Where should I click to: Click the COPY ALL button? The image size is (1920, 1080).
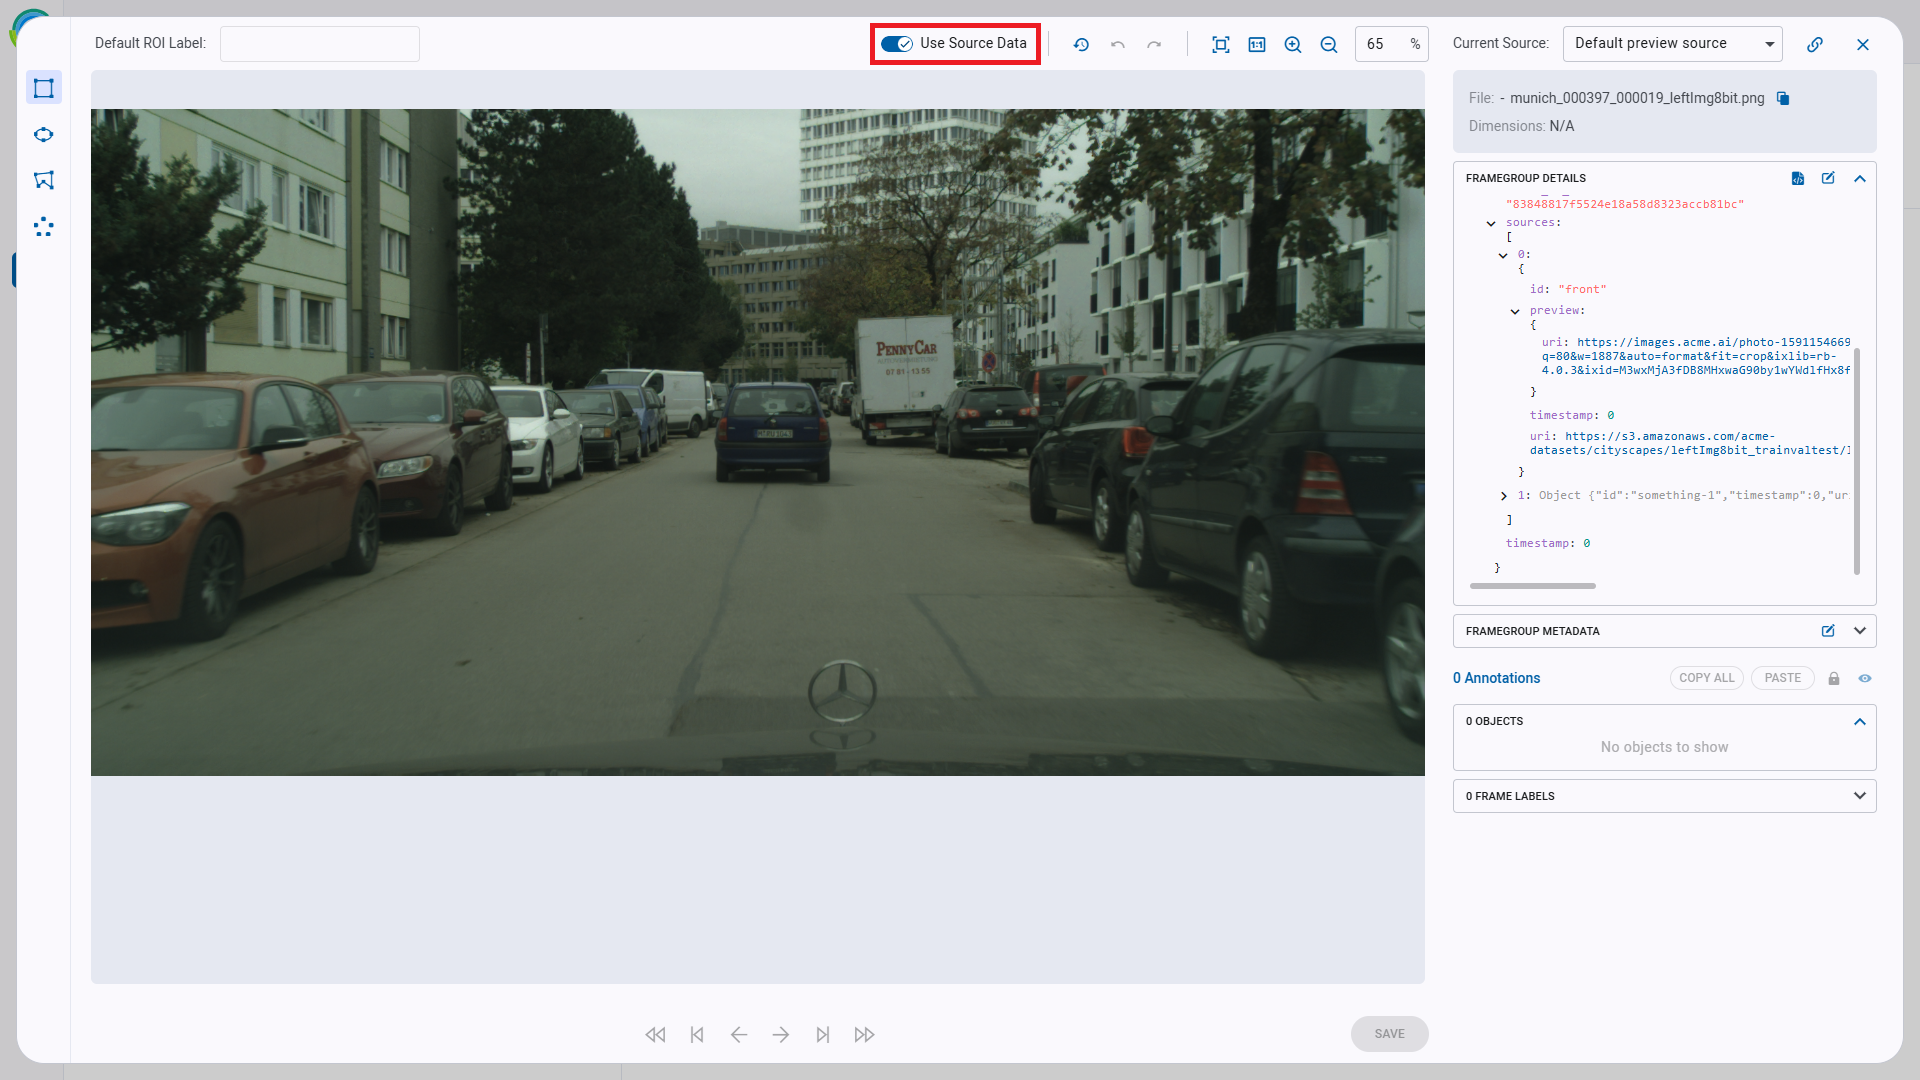click(x=1705, y=678)
